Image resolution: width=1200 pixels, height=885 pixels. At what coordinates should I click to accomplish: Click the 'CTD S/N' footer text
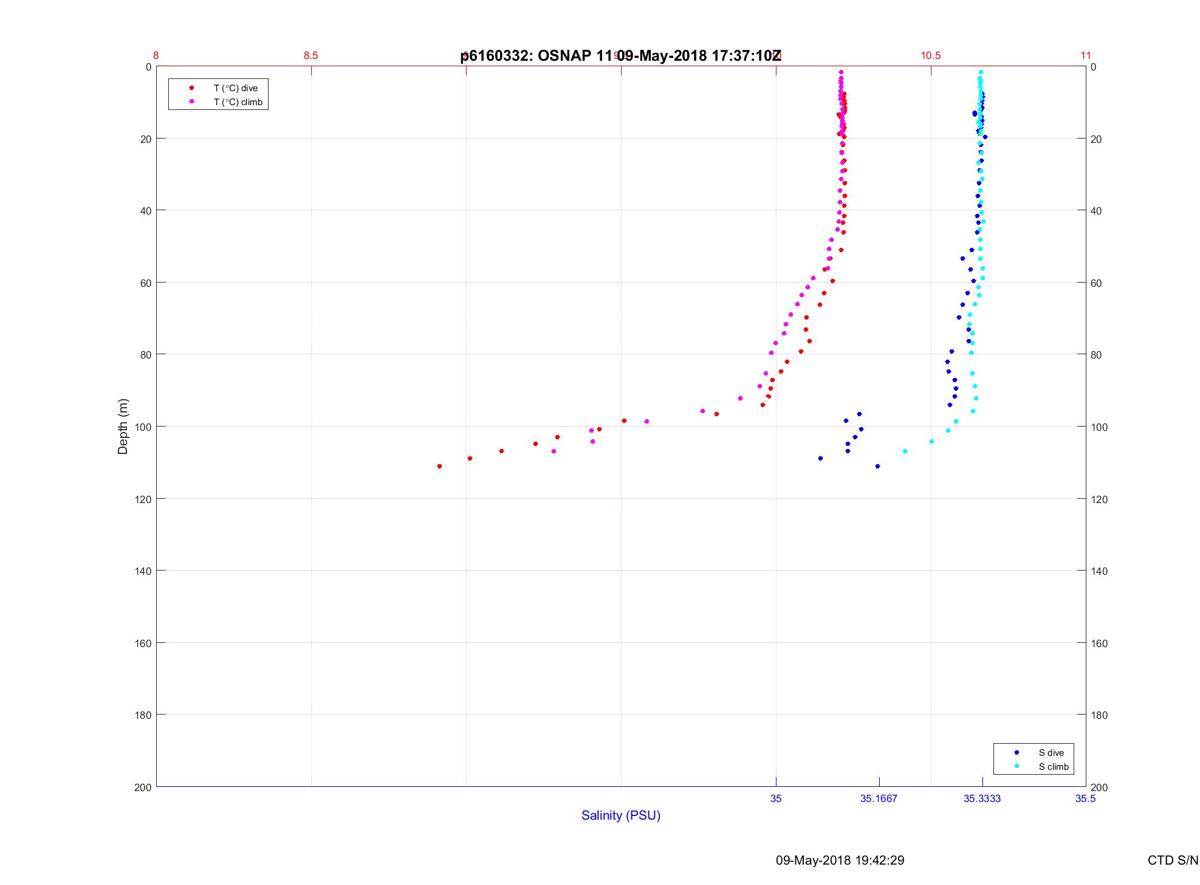(x=1173, y=860)
